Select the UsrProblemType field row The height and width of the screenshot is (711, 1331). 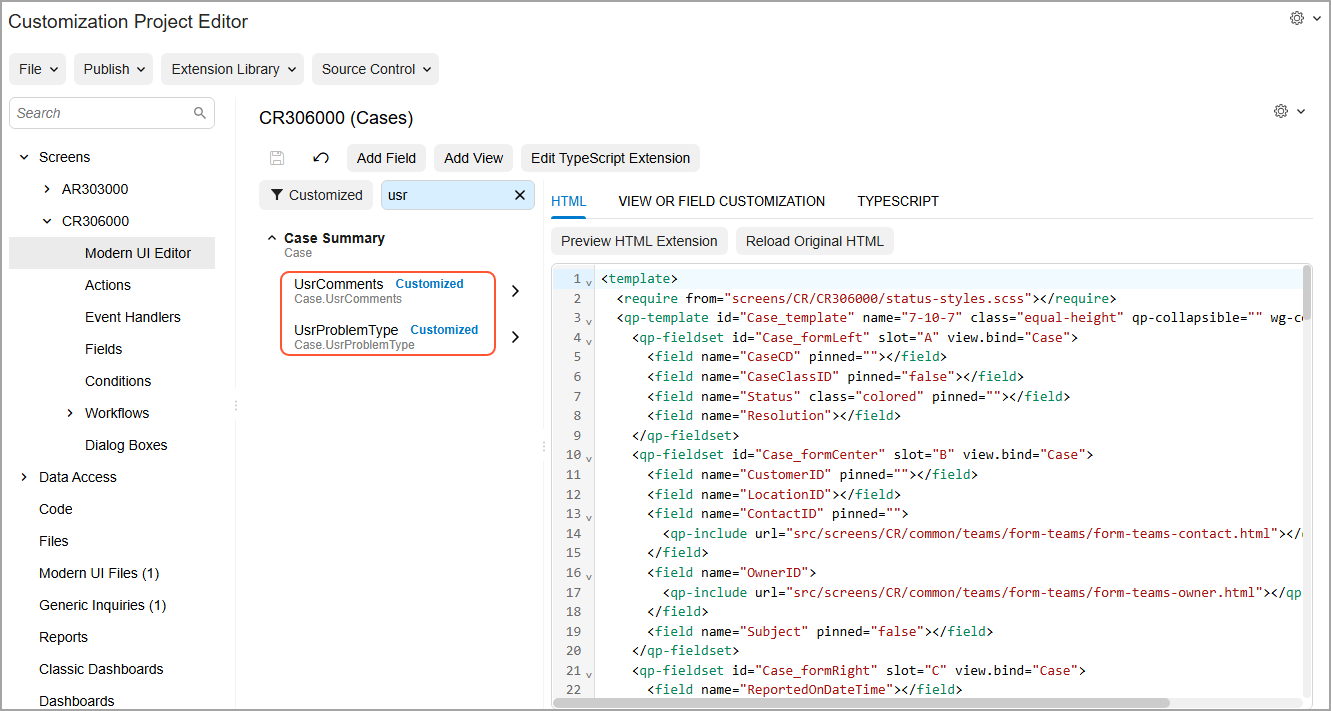[x=388, y=337]
